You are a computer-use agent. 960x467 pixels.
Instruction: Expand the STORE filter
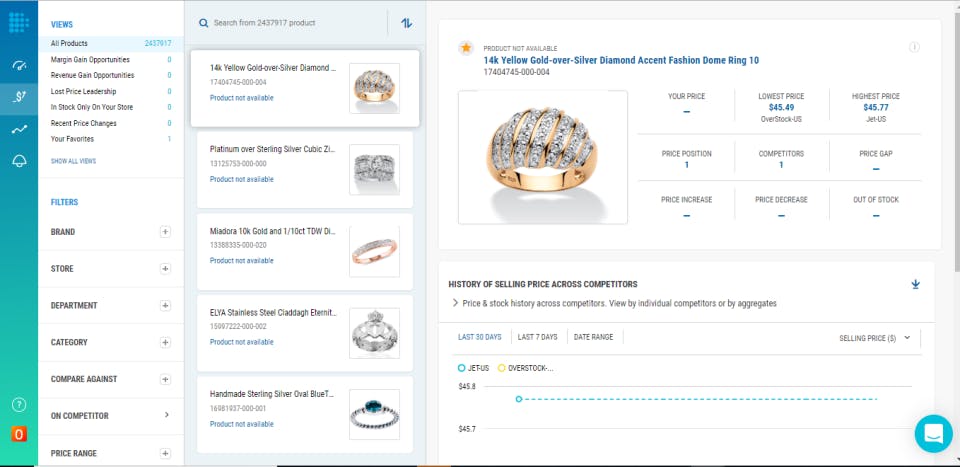(165, 269)
